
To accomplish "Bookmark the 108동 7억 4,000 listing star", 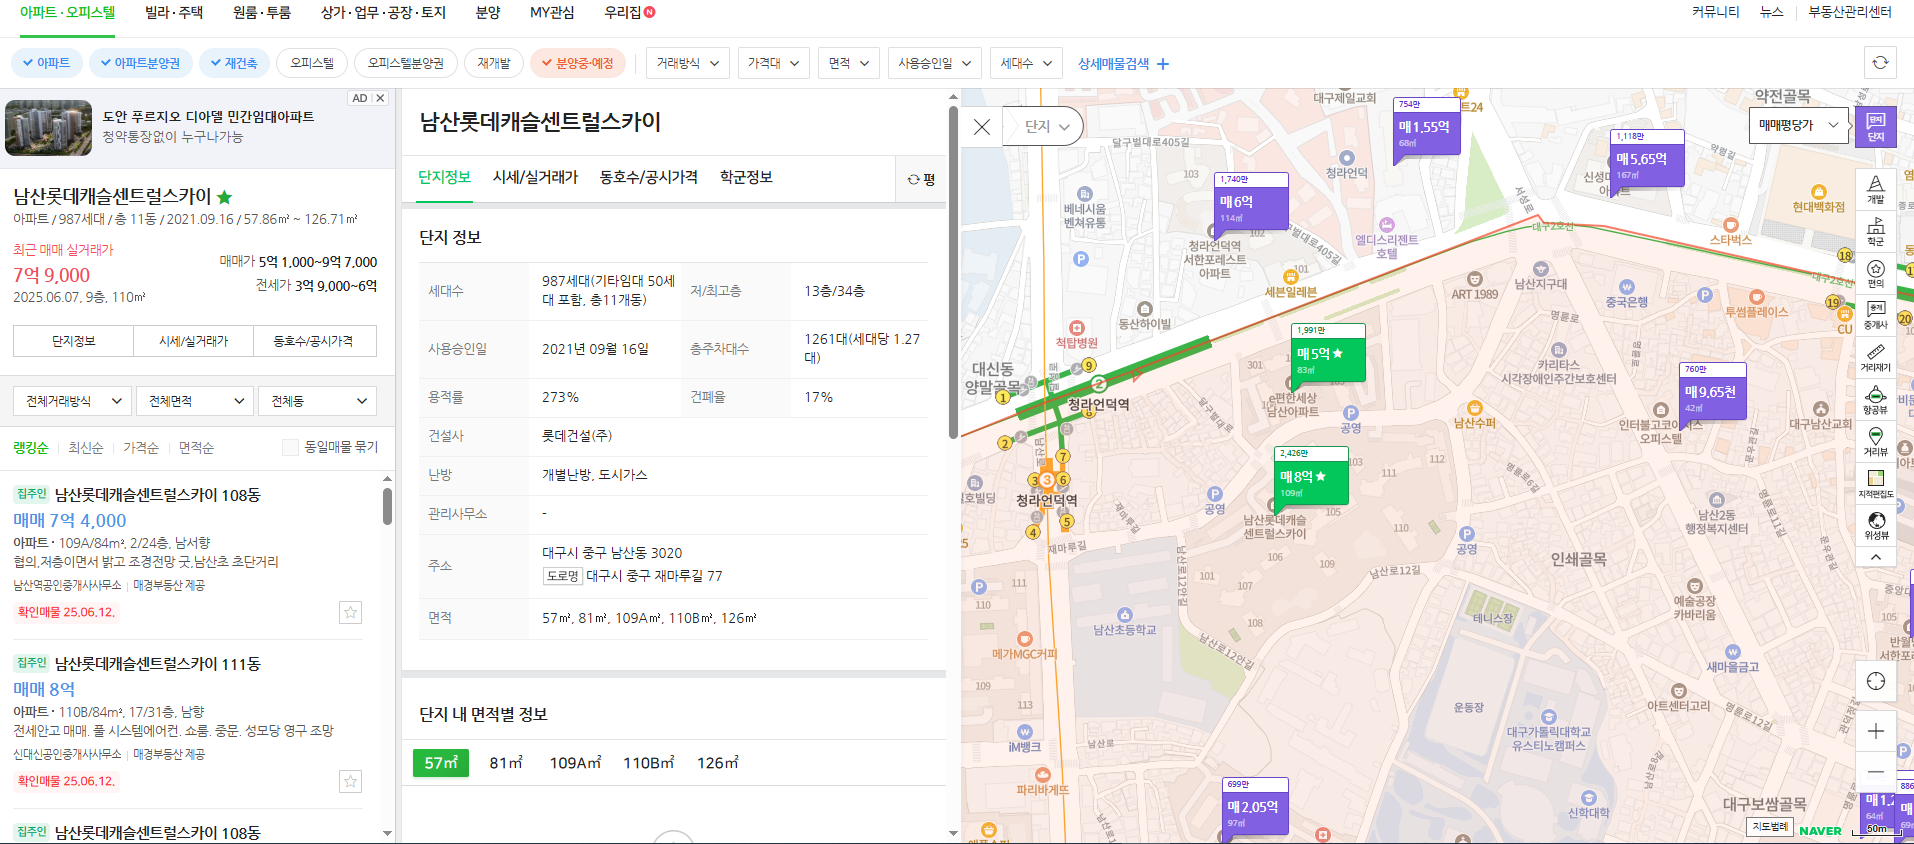I will click(350, 612).
